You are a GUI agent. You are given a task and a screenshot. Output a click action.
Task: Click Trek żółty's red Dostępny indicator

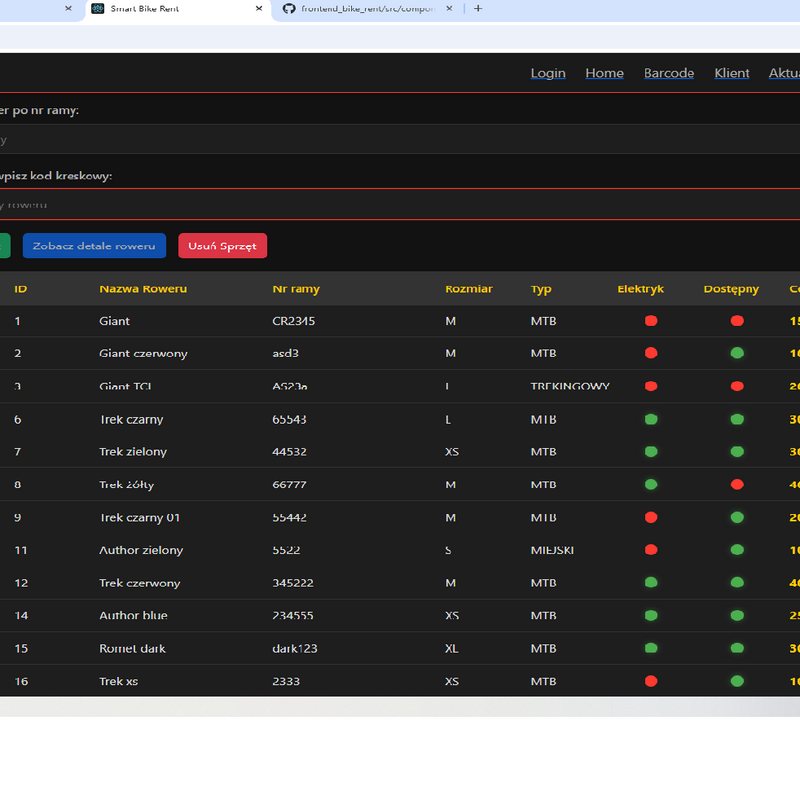tap(737, 484)
